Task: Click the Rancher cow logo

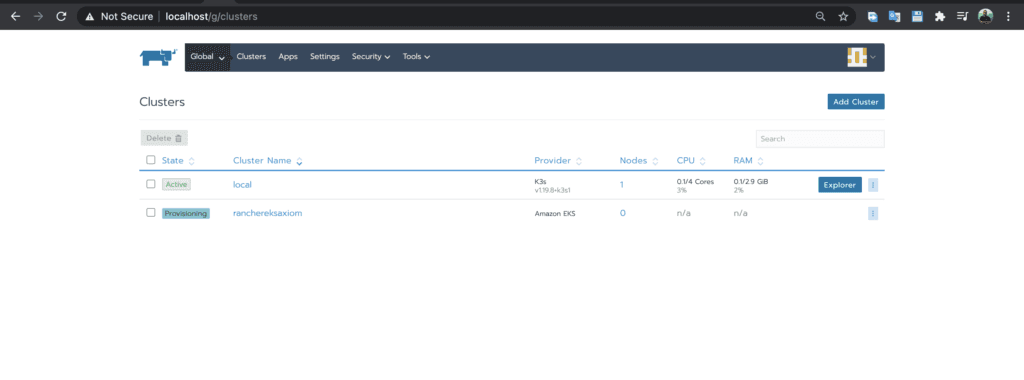Action: 158,57
